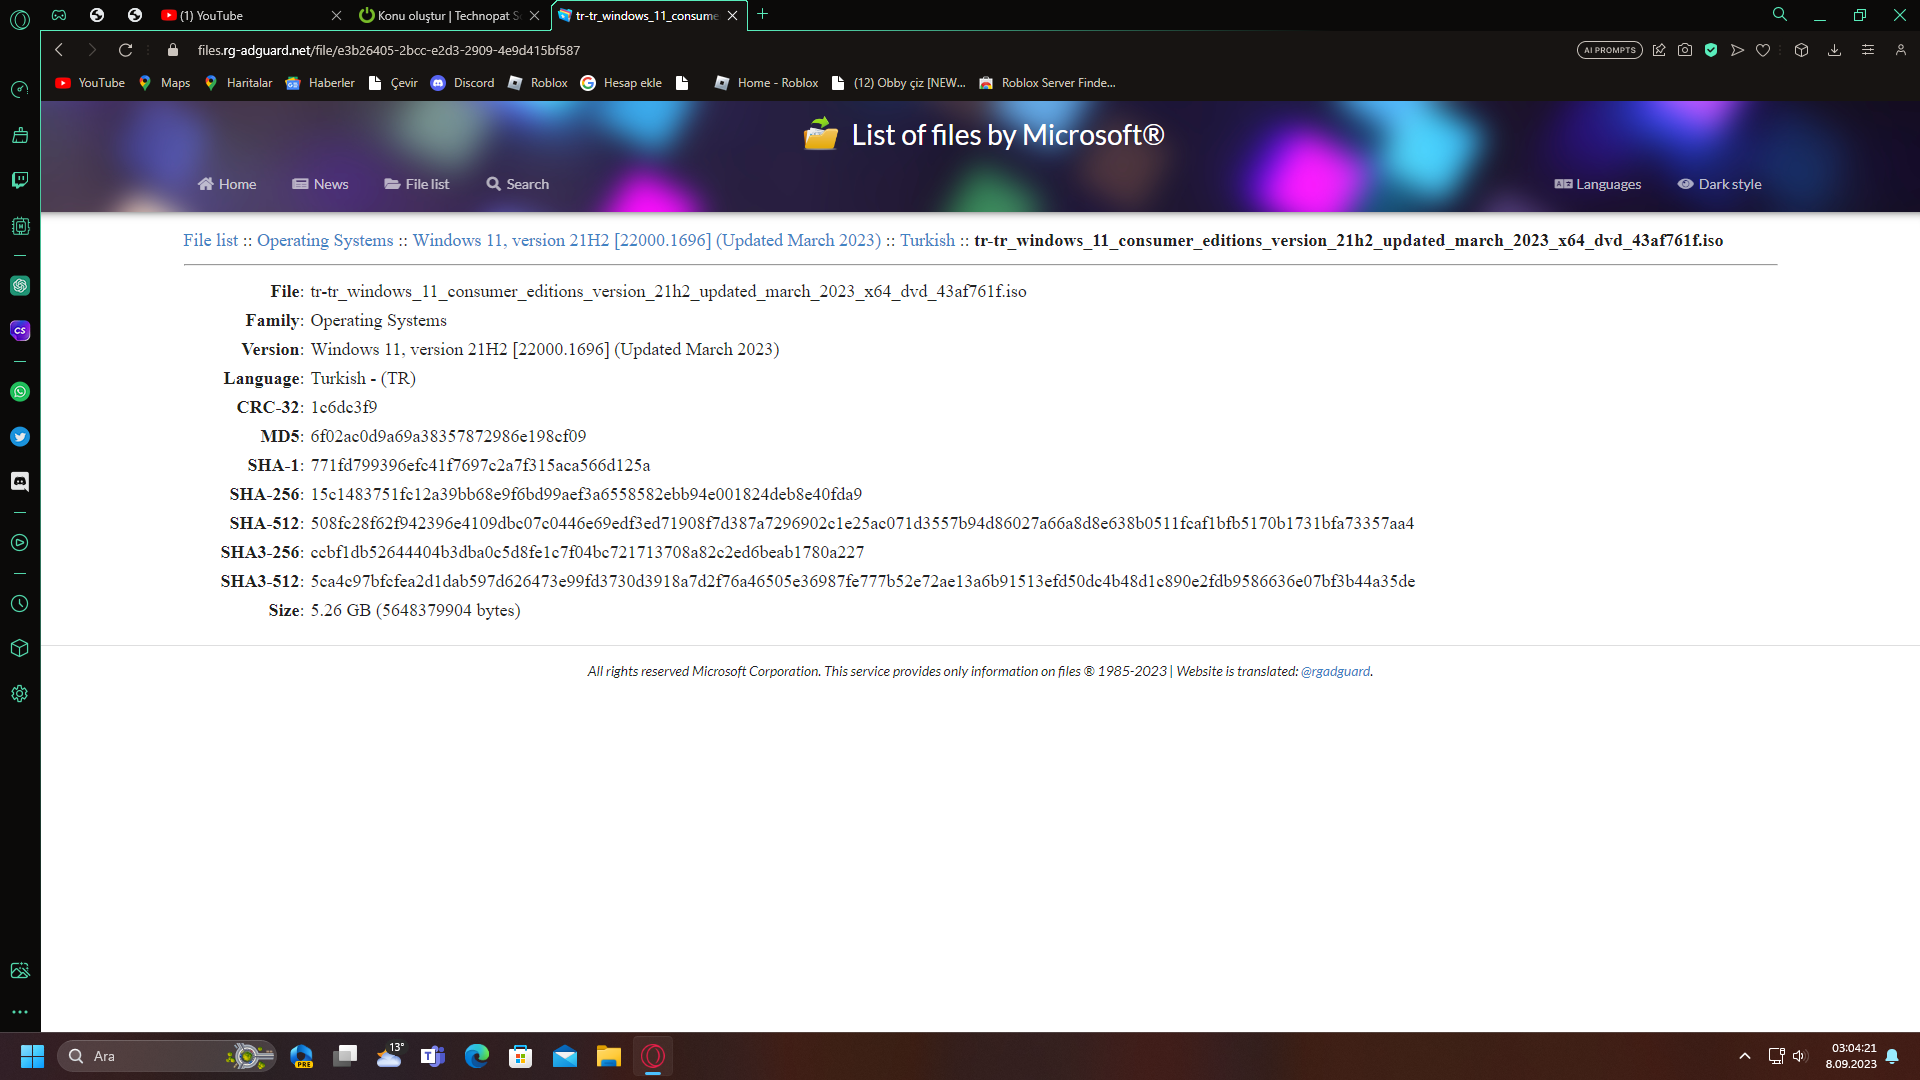Screen dimensions: 1920x1080
Task: Open the Languages selector
Action: (1598, 184)
